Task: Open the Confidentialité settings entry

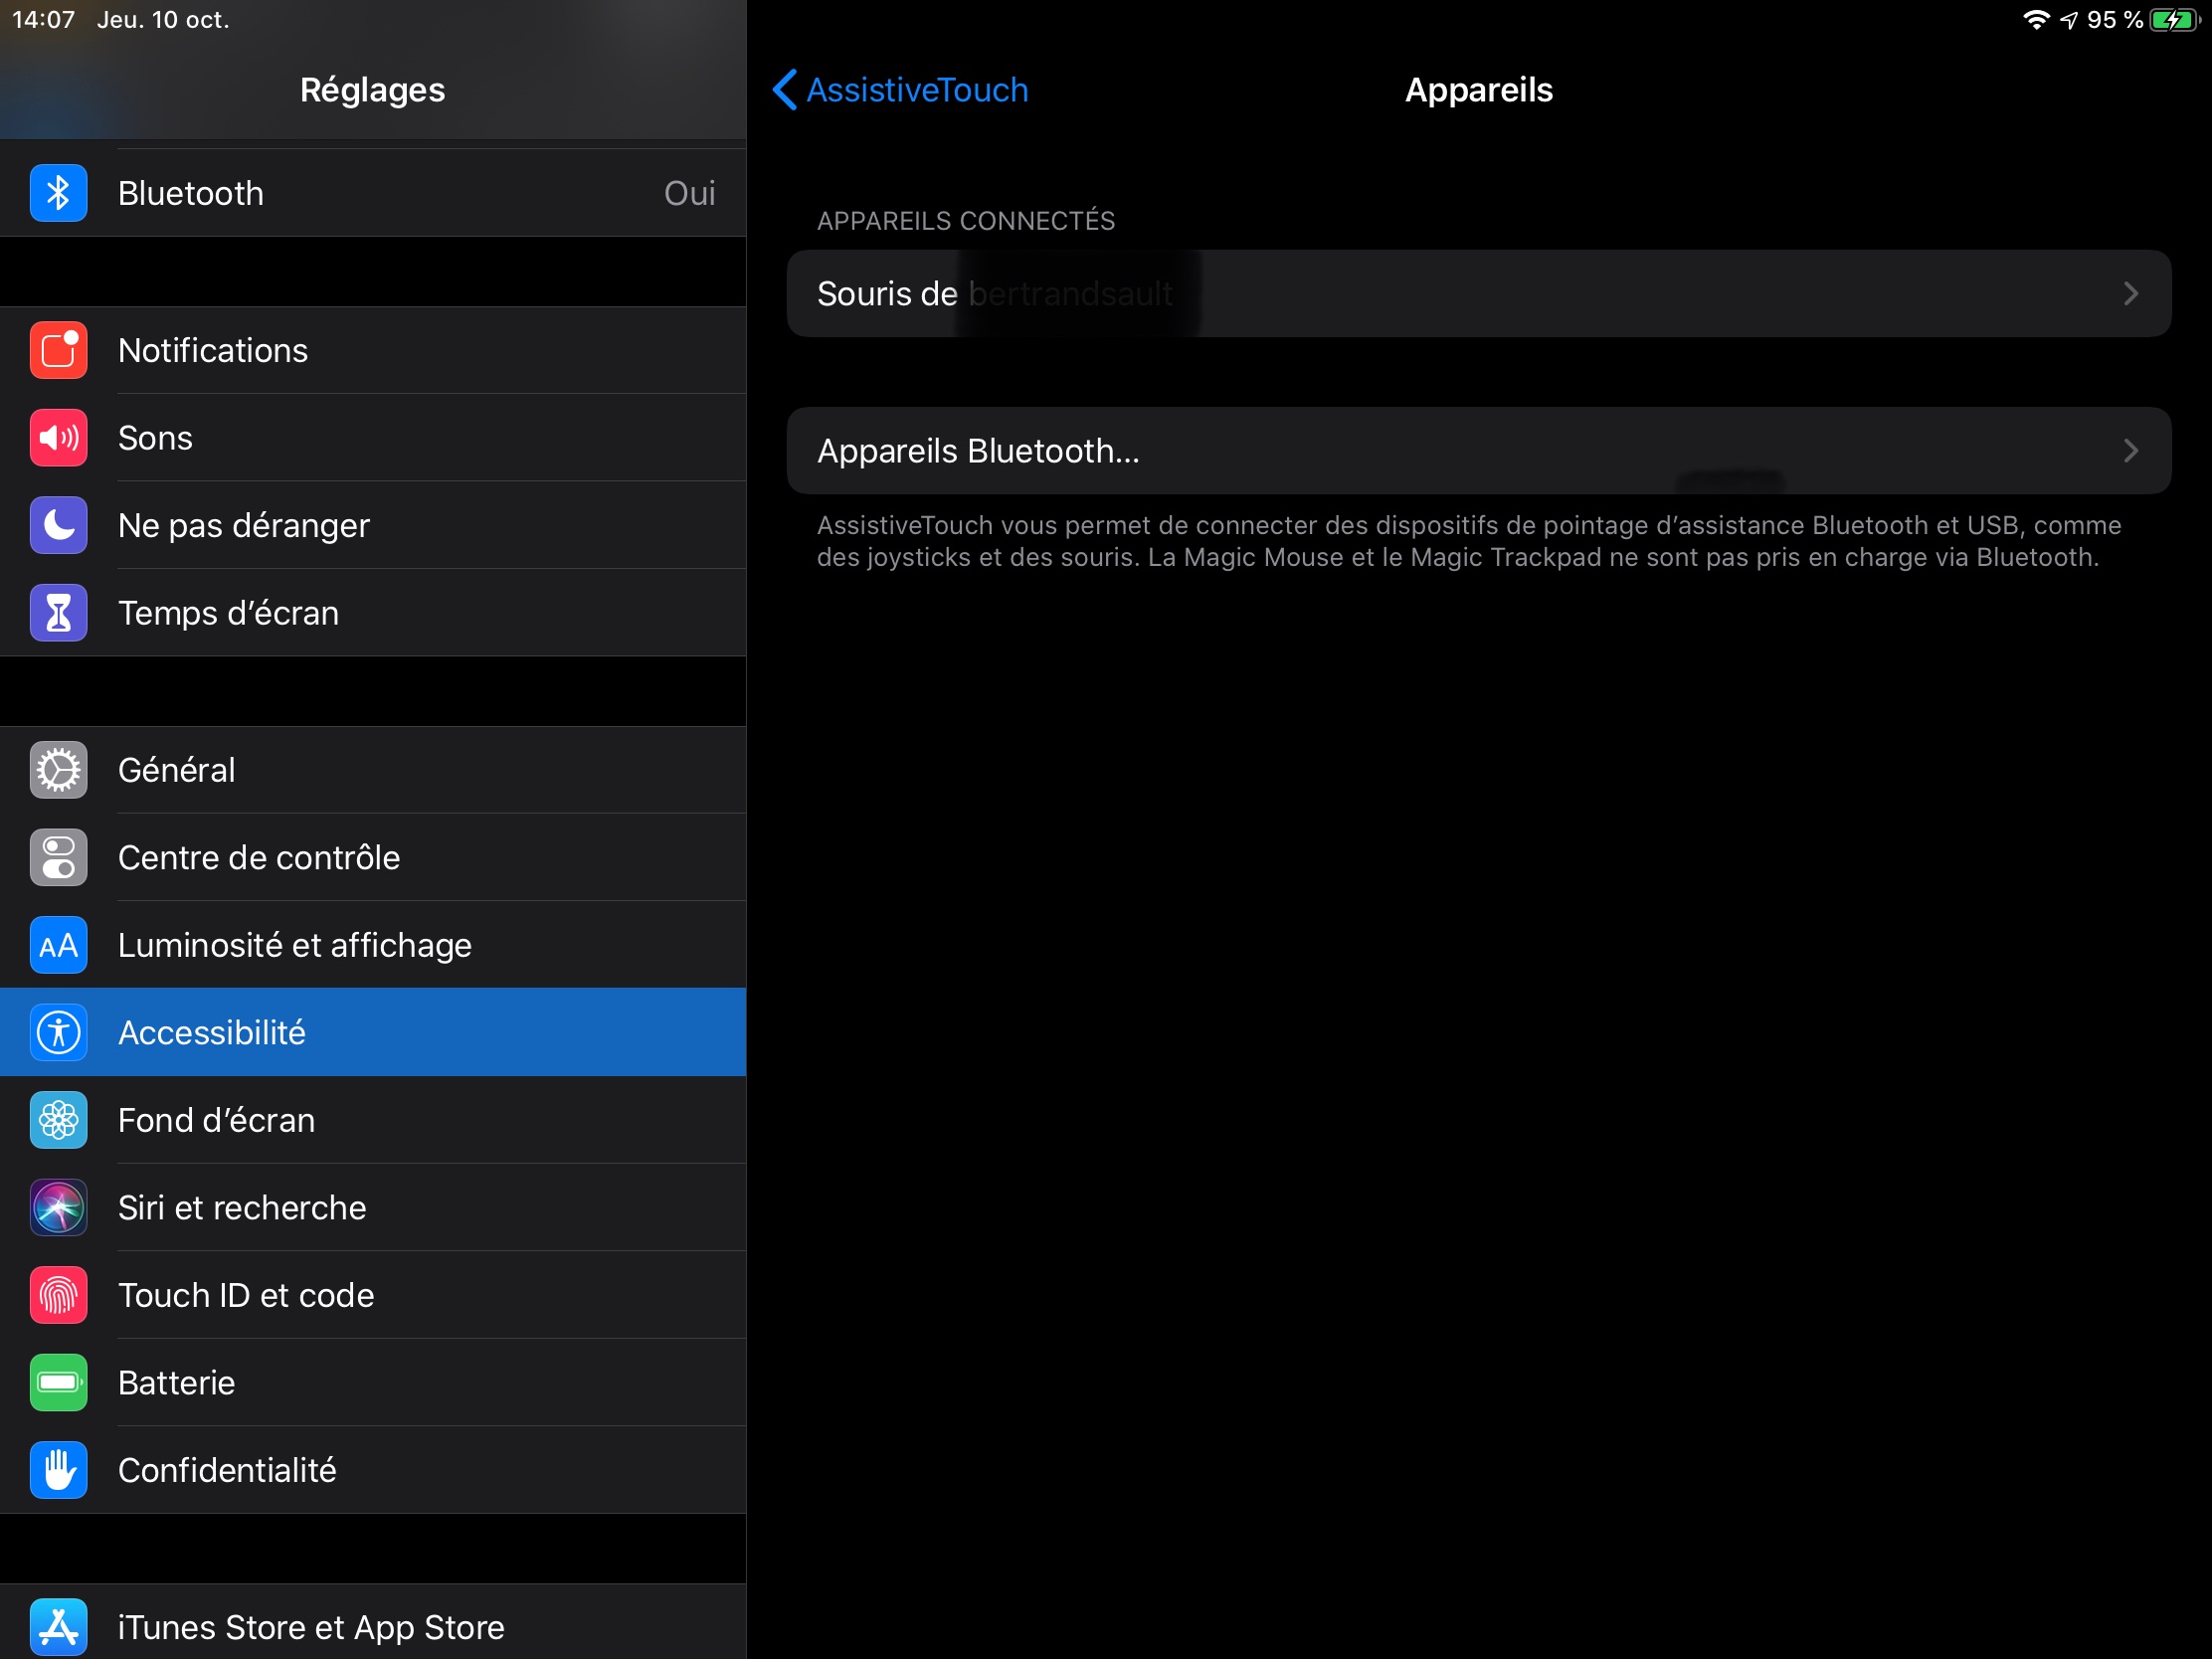Action: pyautogui.click(x=227, y=1470)
